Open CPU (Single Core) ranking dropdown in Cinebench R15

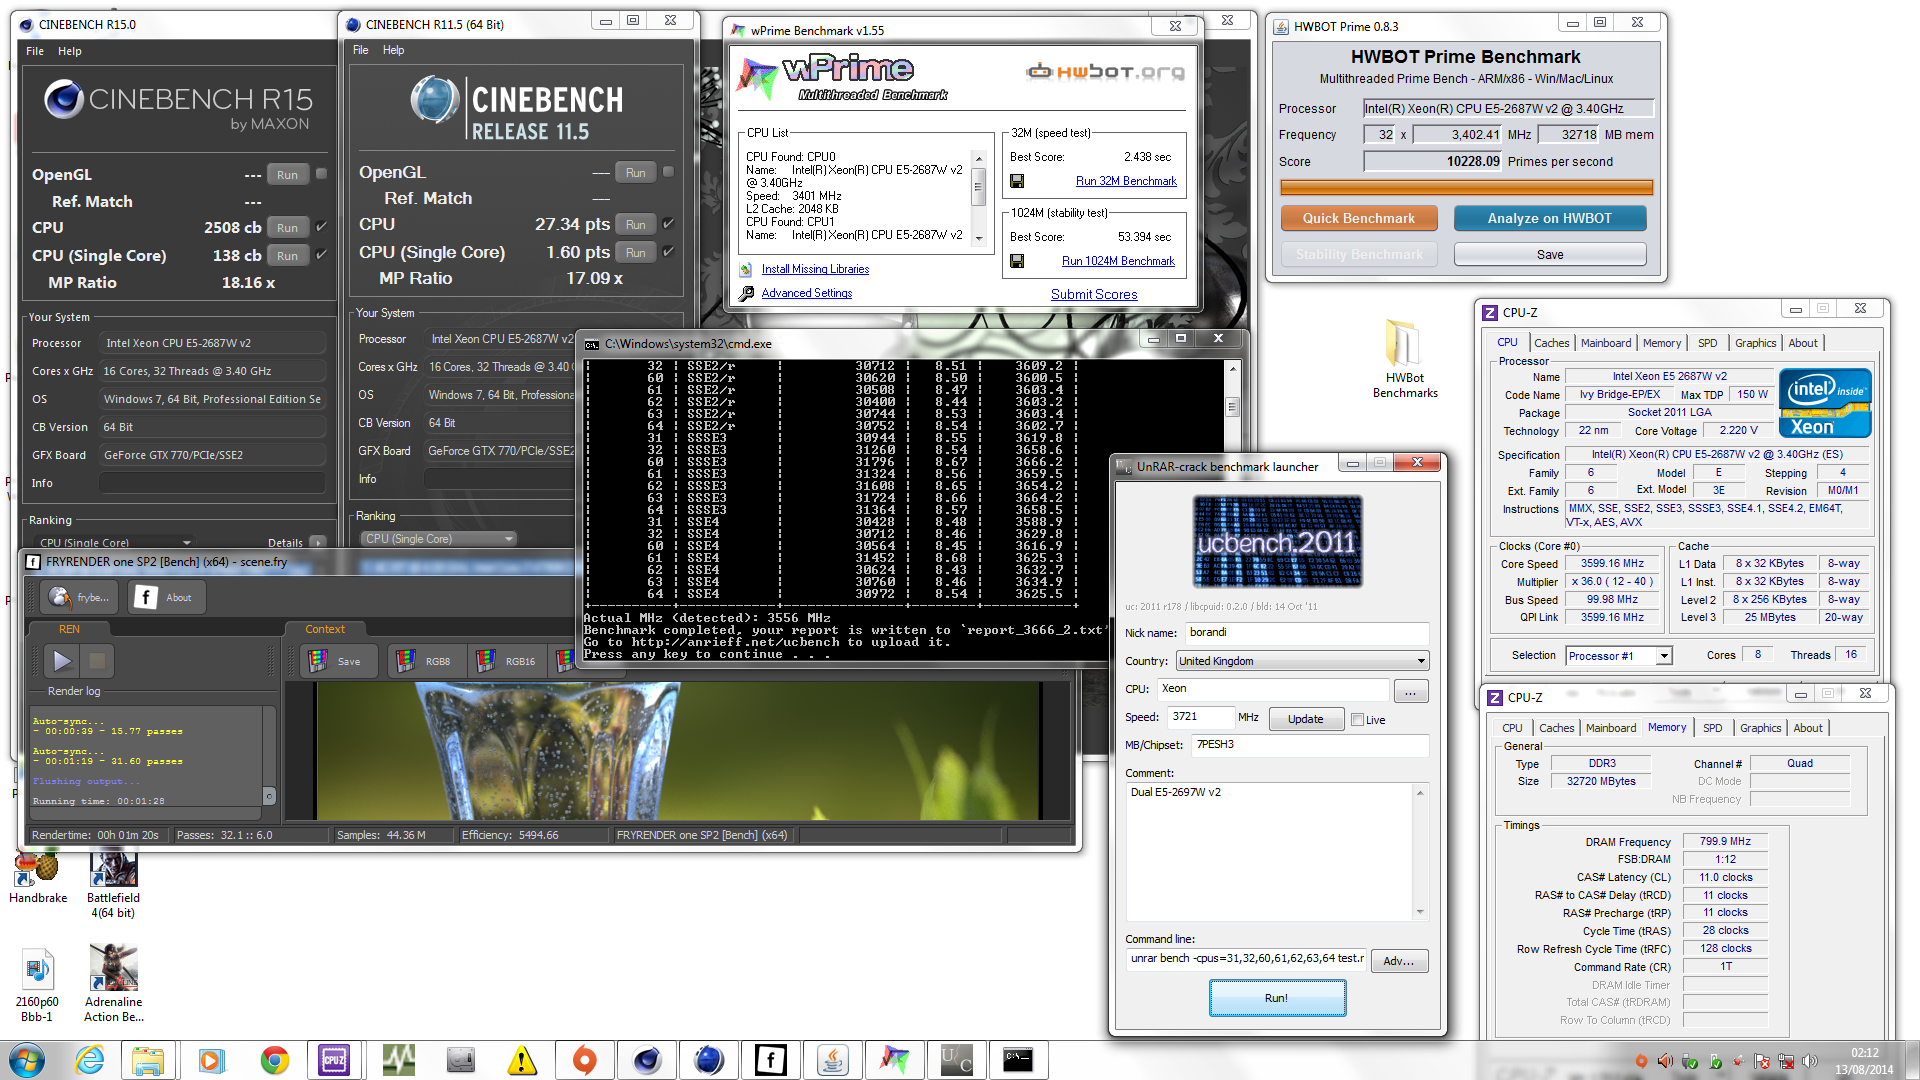tap(114, 543)
